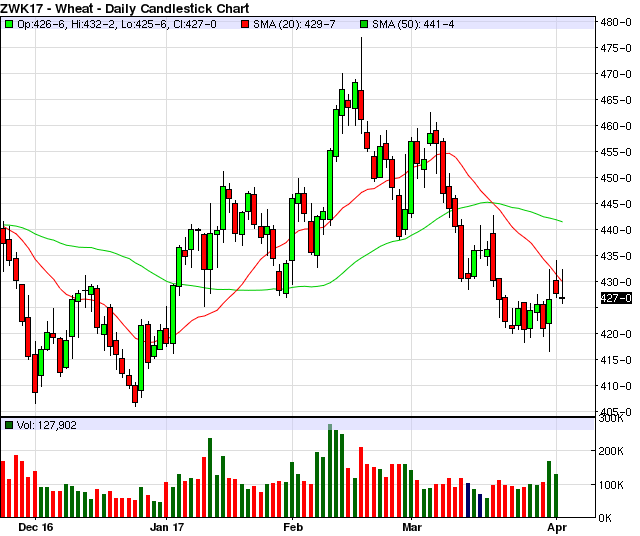Click the 415-0 price axis label

(616, 360)
